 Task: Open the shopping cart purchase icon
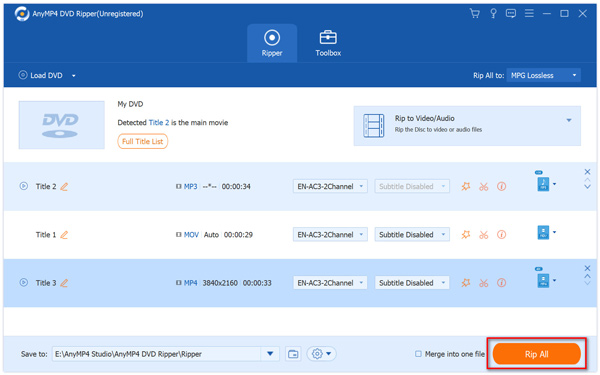pos(474,14)
